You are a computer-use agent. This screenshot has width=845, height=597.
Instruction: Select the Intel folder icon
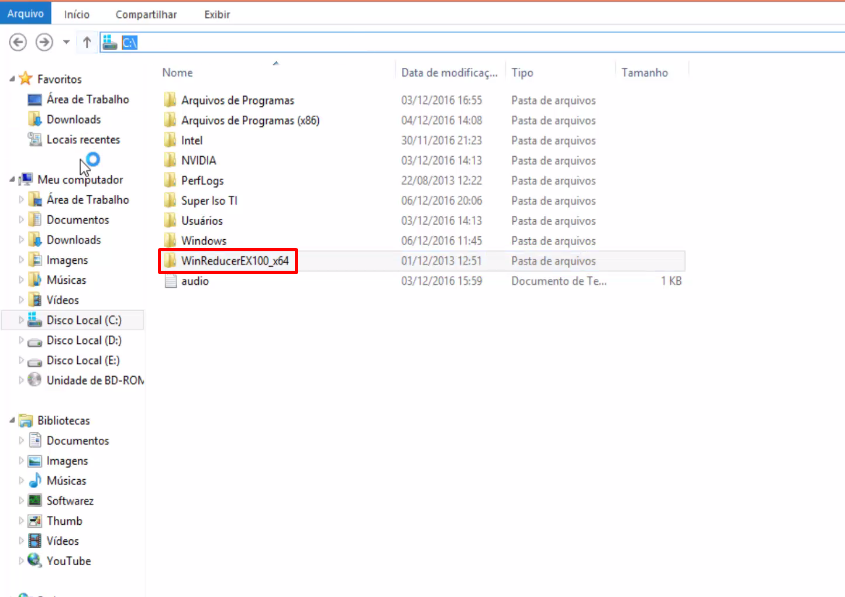click(170, 140)
